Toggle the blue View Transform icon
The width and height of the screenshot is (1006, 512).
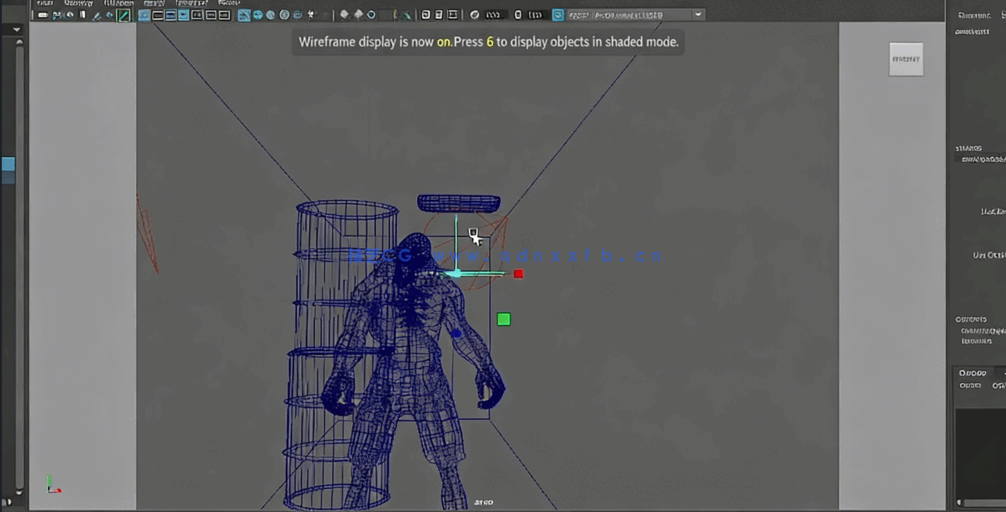click(x=557, y=15)
